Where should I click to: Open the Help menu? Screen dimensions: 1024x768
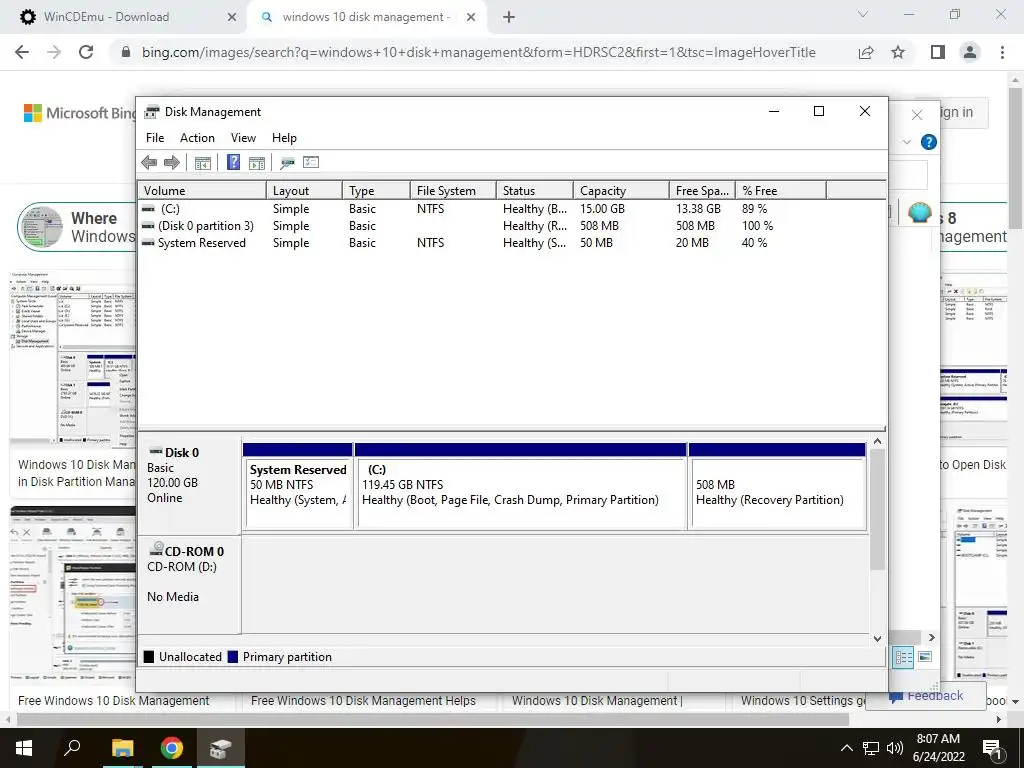[x=284, y=138]
